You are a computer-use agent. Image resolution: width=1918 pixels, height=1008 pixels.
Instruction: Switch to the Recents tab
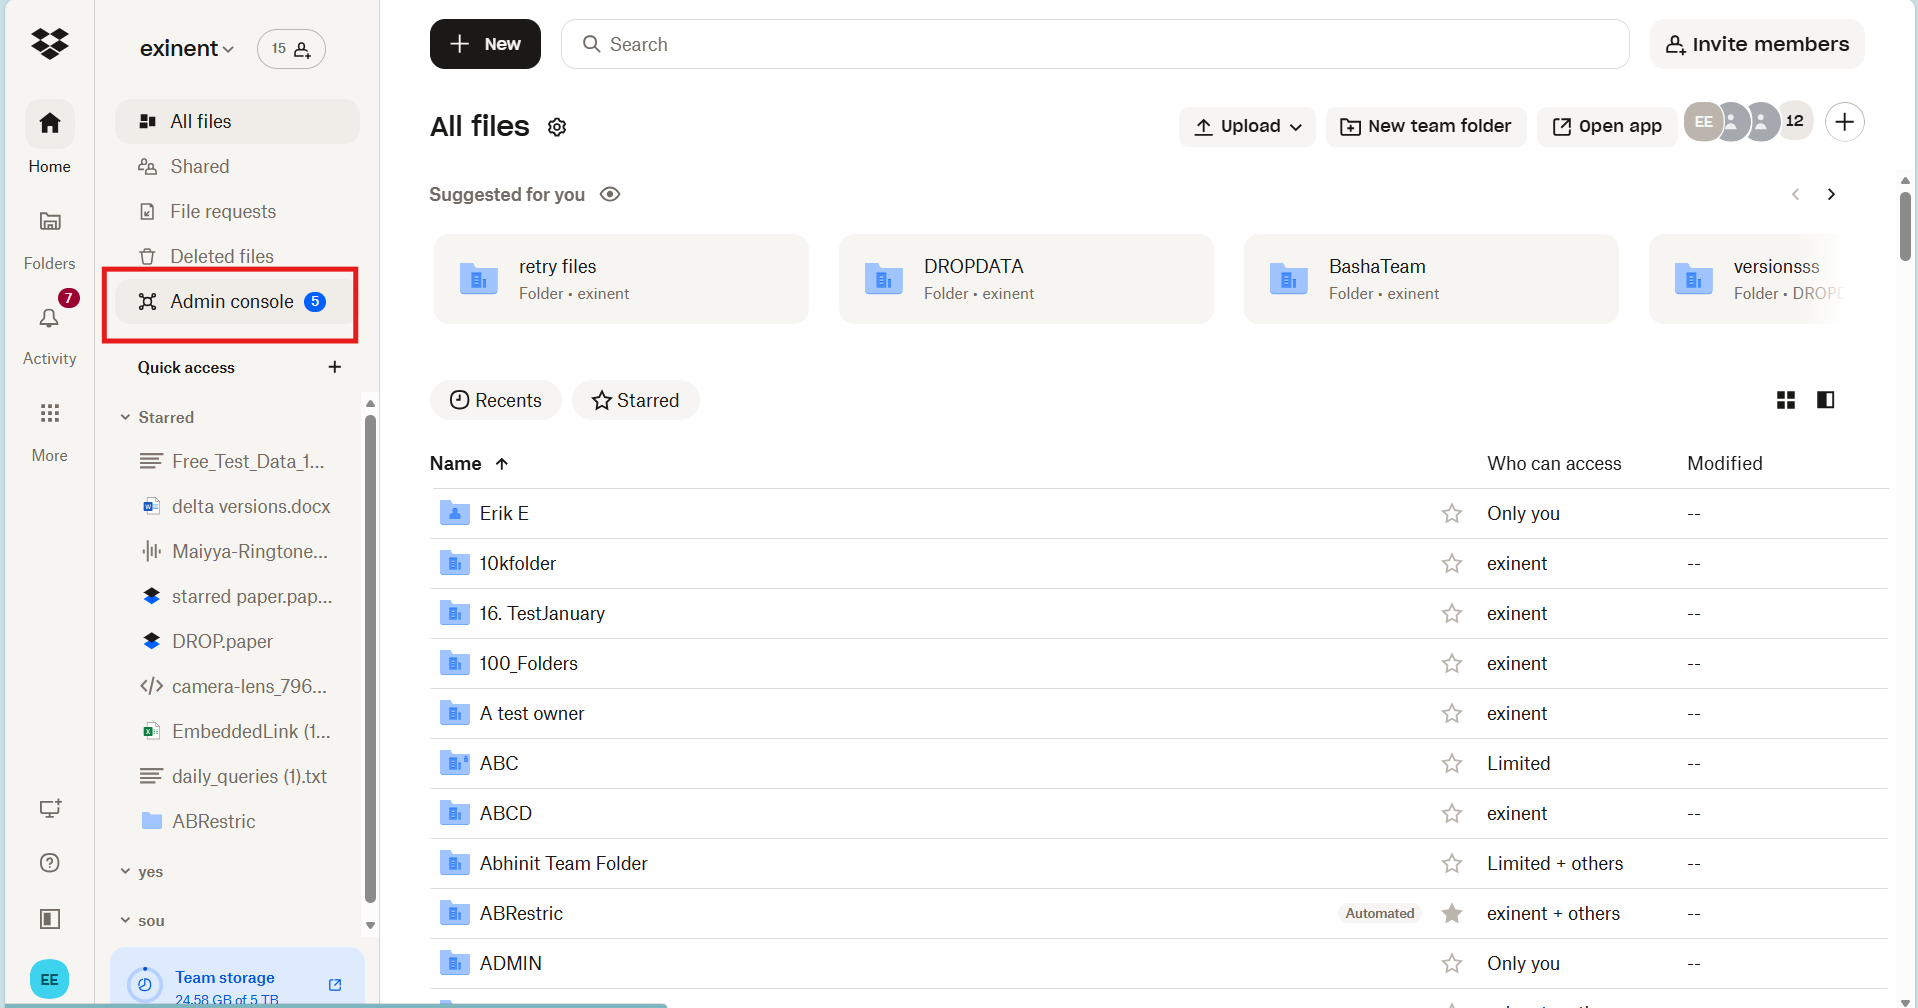(495, 399)
